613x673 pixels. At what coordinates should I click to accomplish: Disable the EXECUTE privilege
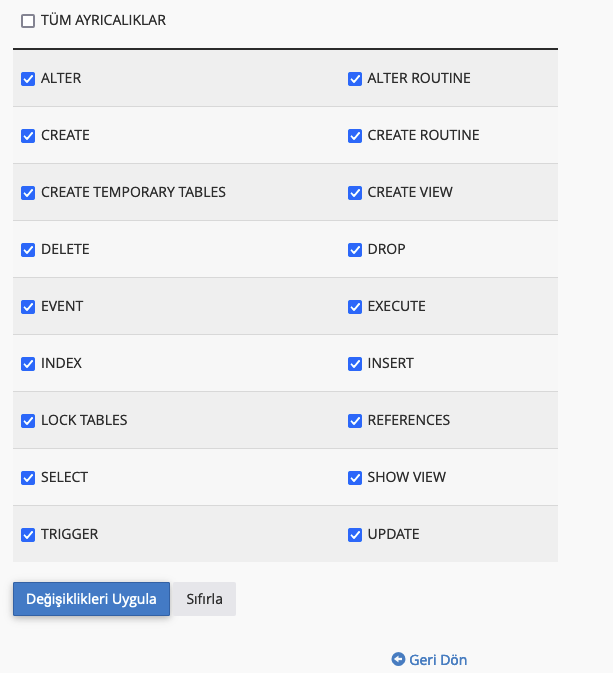[355, 307]
